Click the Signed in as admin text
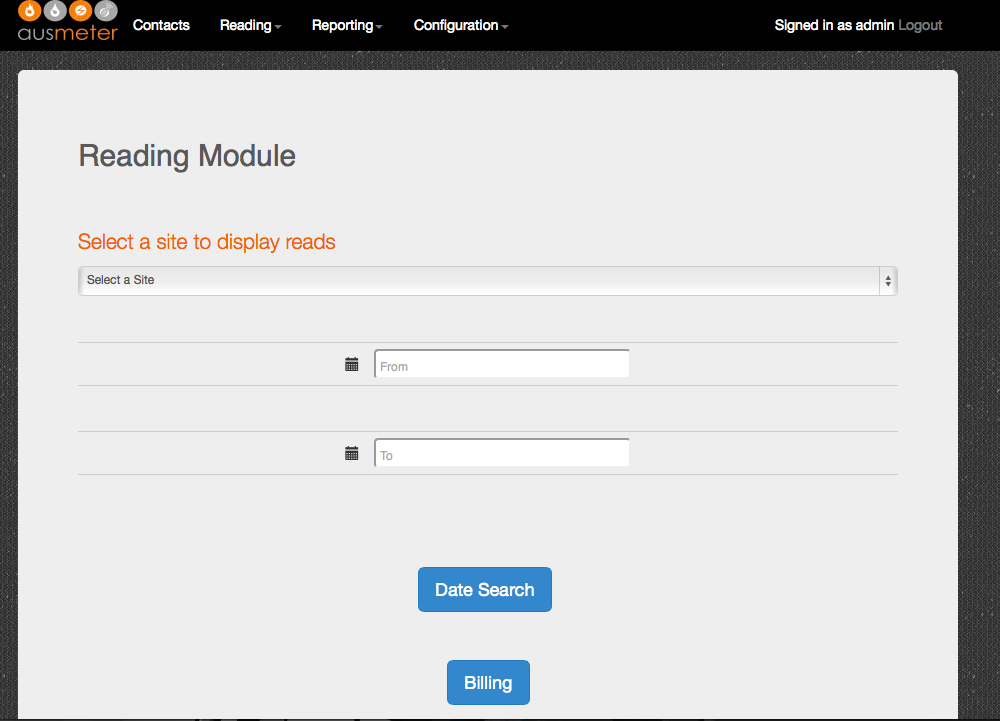The height and width of the screenshot is (721, 1000). point(834,25)
